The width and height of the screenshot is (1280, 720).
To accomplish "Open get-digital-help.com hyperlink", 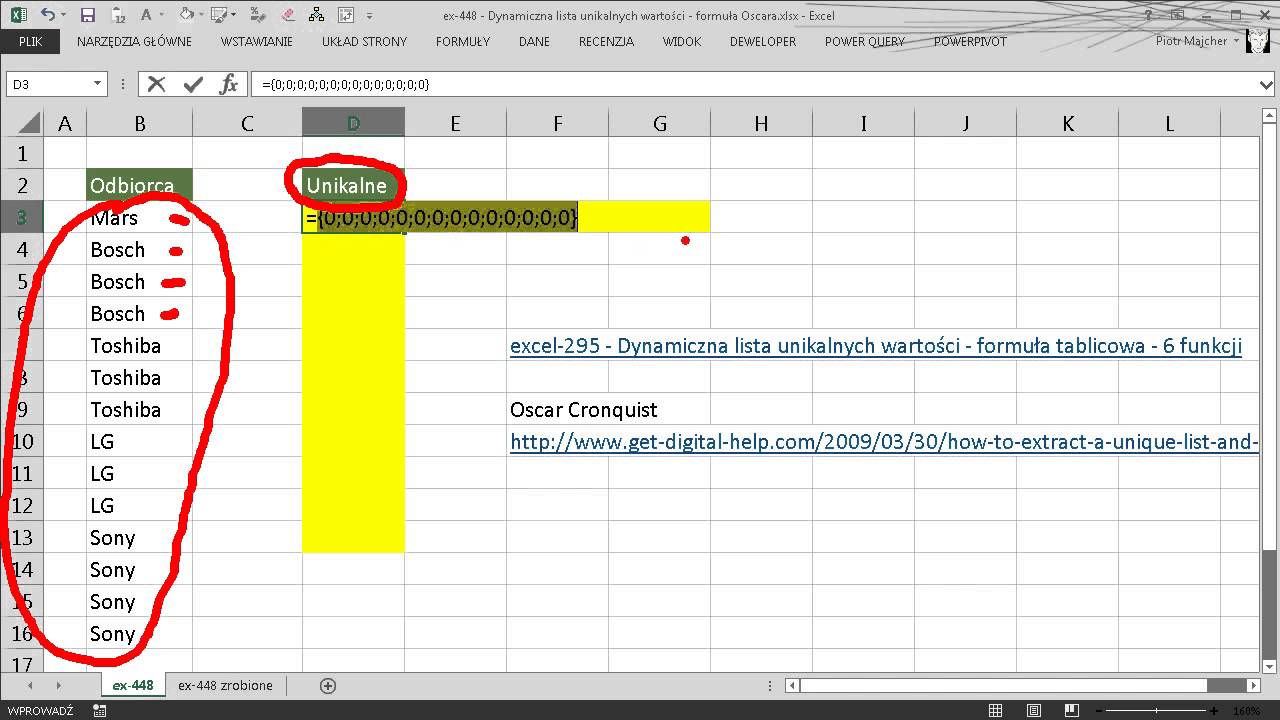I will click(883, 442).
